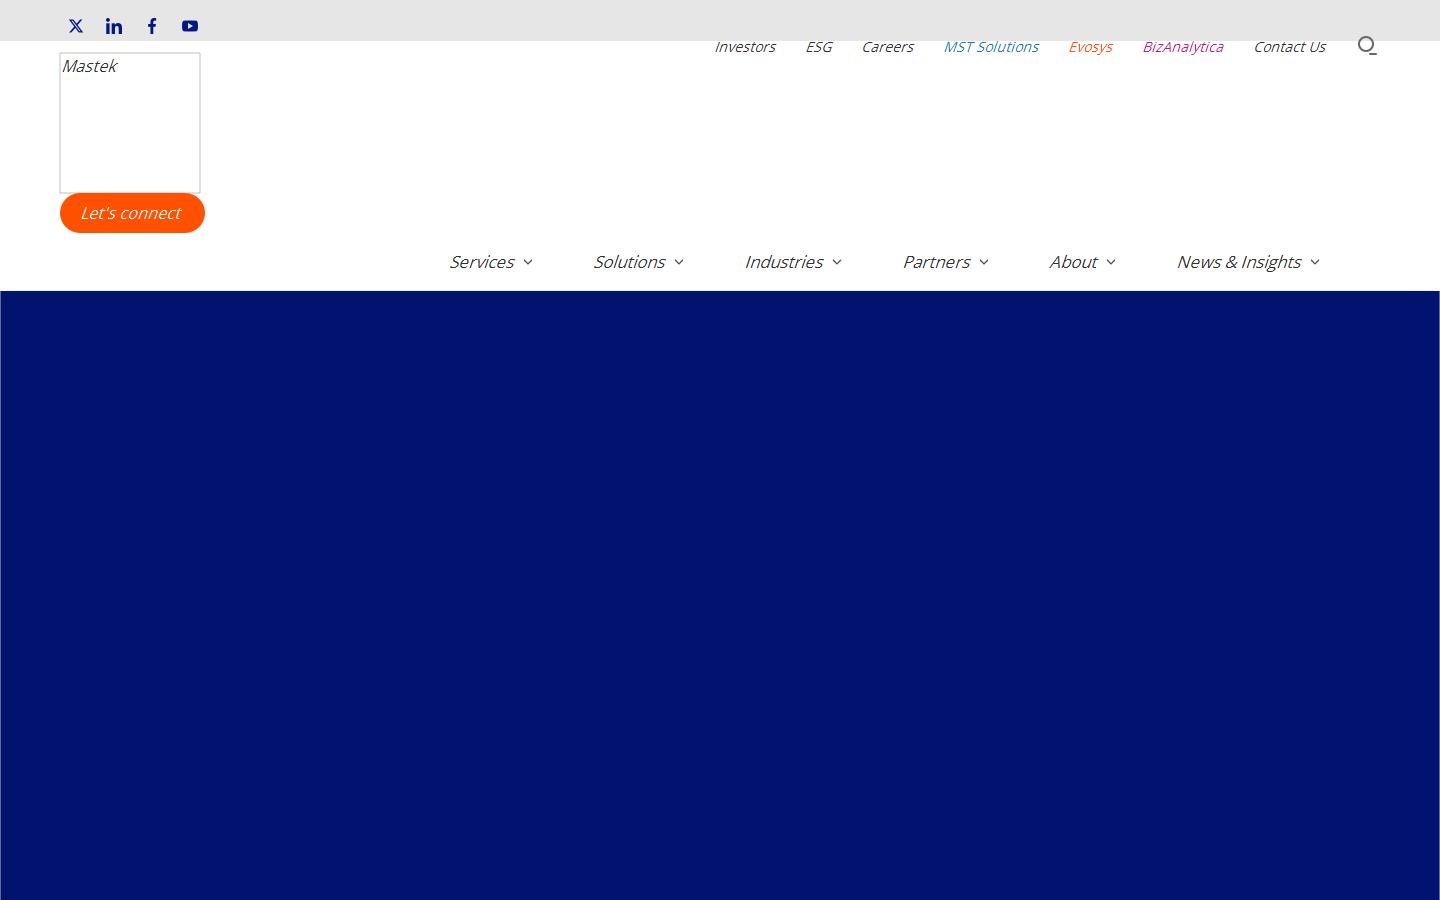The image size is (1440, 900).
Task: Click the BizAnalytica link
Action: pos(1183,46)
